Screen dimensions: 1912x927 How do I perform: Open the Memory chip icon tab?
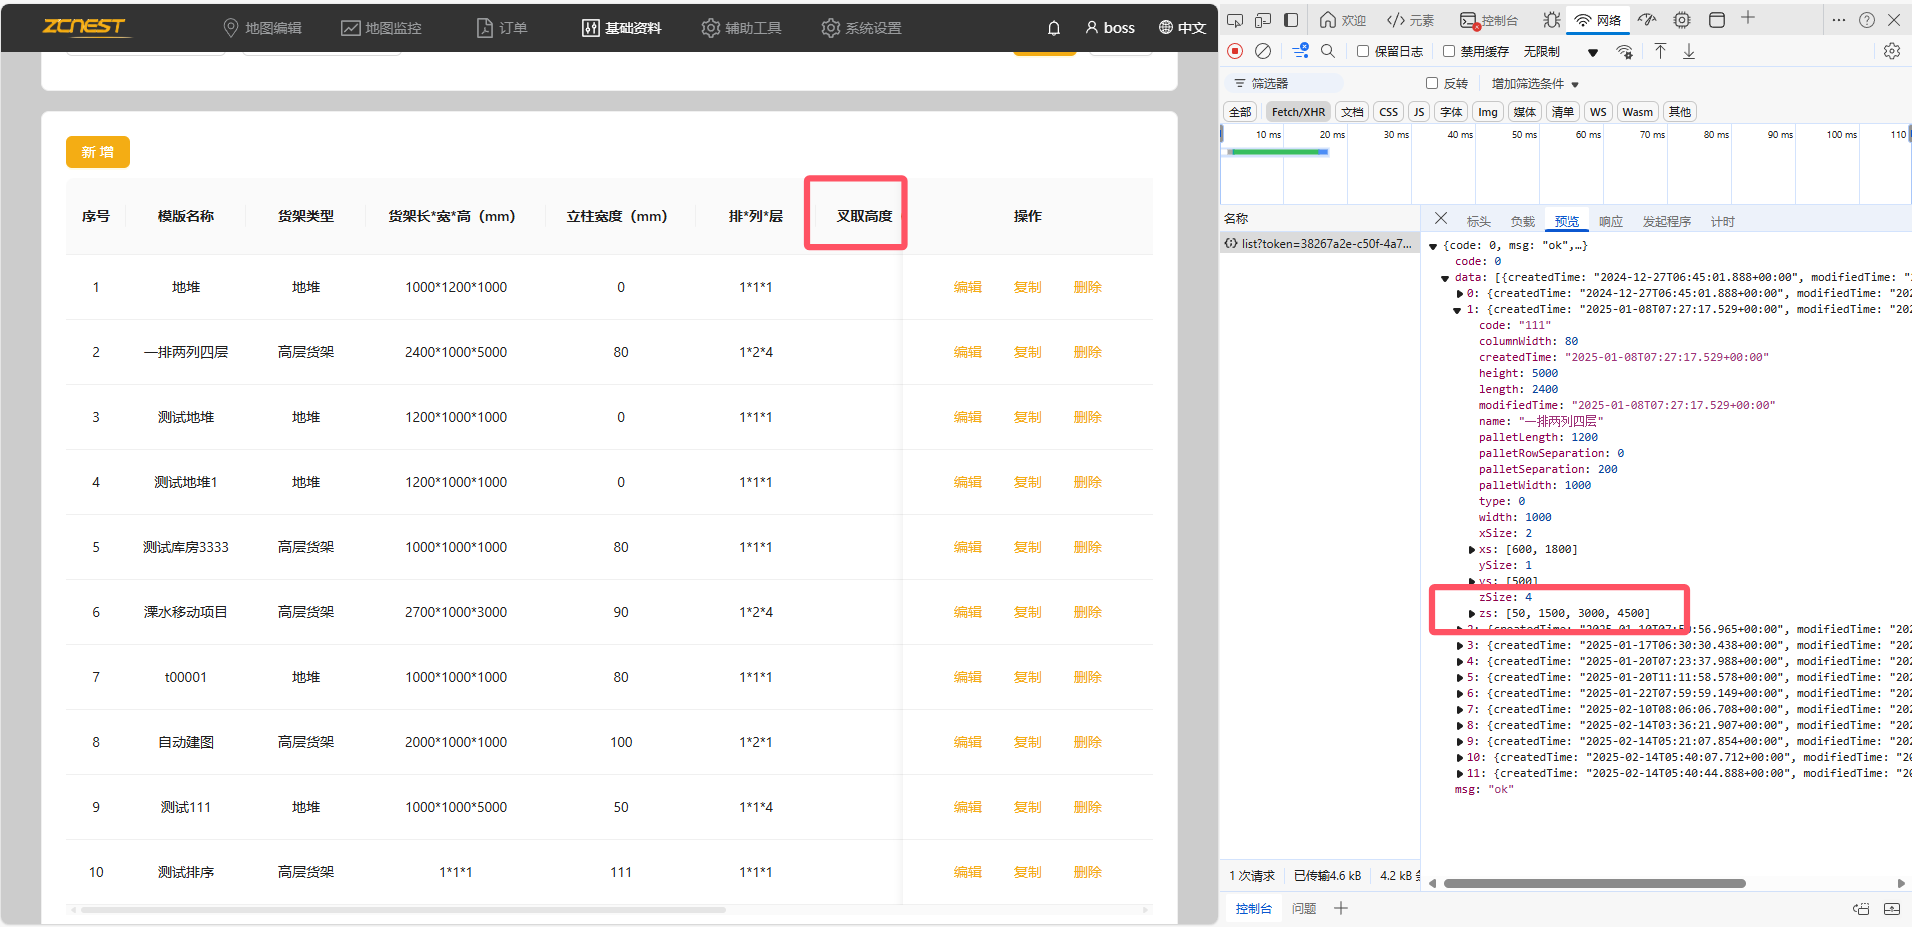point(1682,20)
